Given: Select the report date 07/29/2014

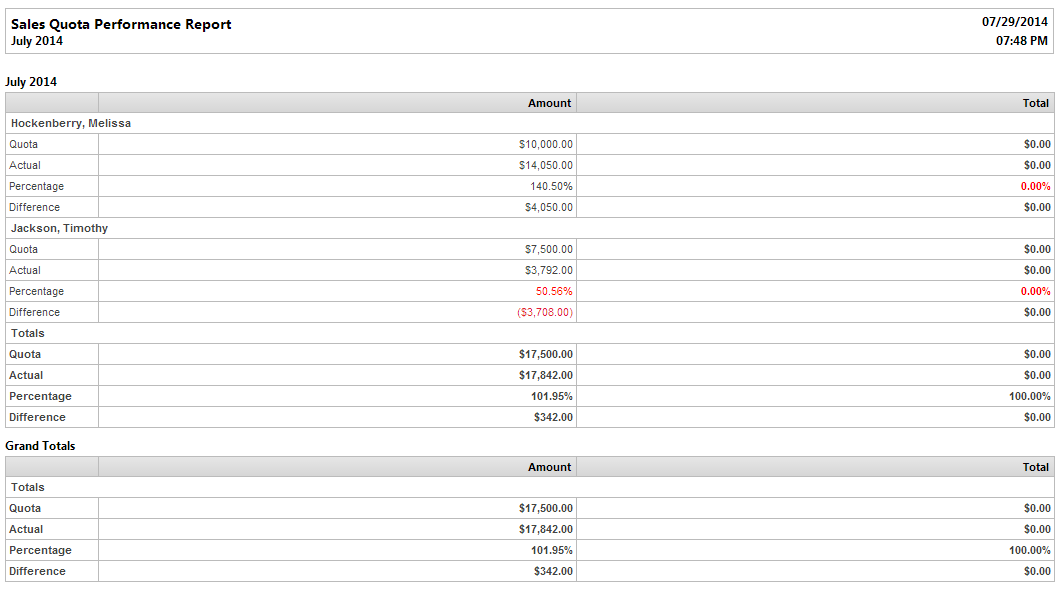Looking at the screenshot, I should coord(1014,22).
